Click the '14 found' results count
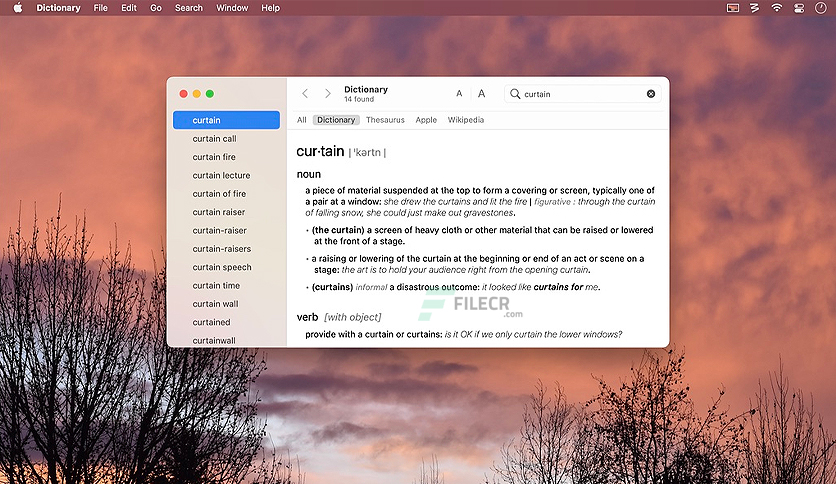 [x=359, y=99]
